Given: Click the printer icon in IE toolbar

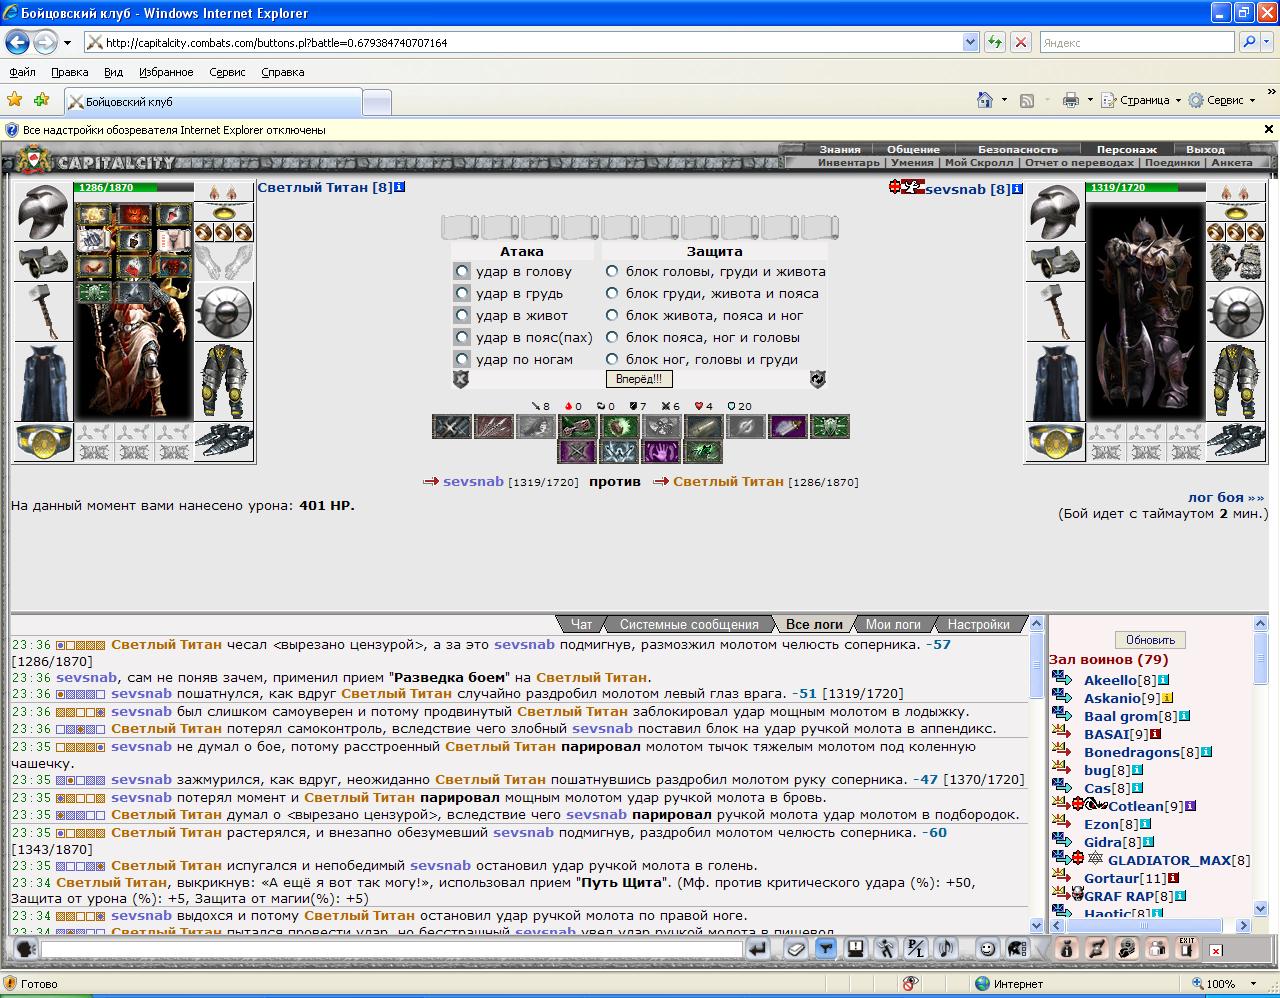Looking at the screenshot, I should 1071,100.
